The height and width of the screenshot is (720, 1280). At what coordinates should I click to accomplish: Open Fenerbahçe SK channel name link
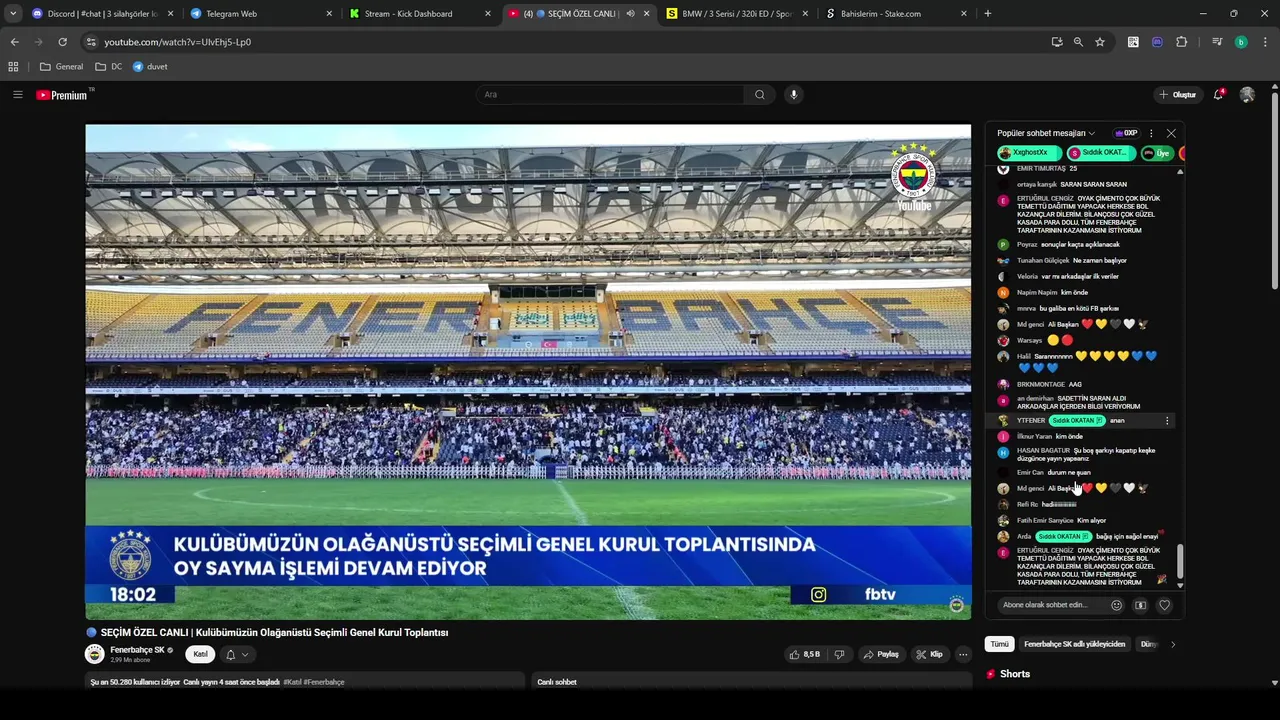[x=138, y=650]
